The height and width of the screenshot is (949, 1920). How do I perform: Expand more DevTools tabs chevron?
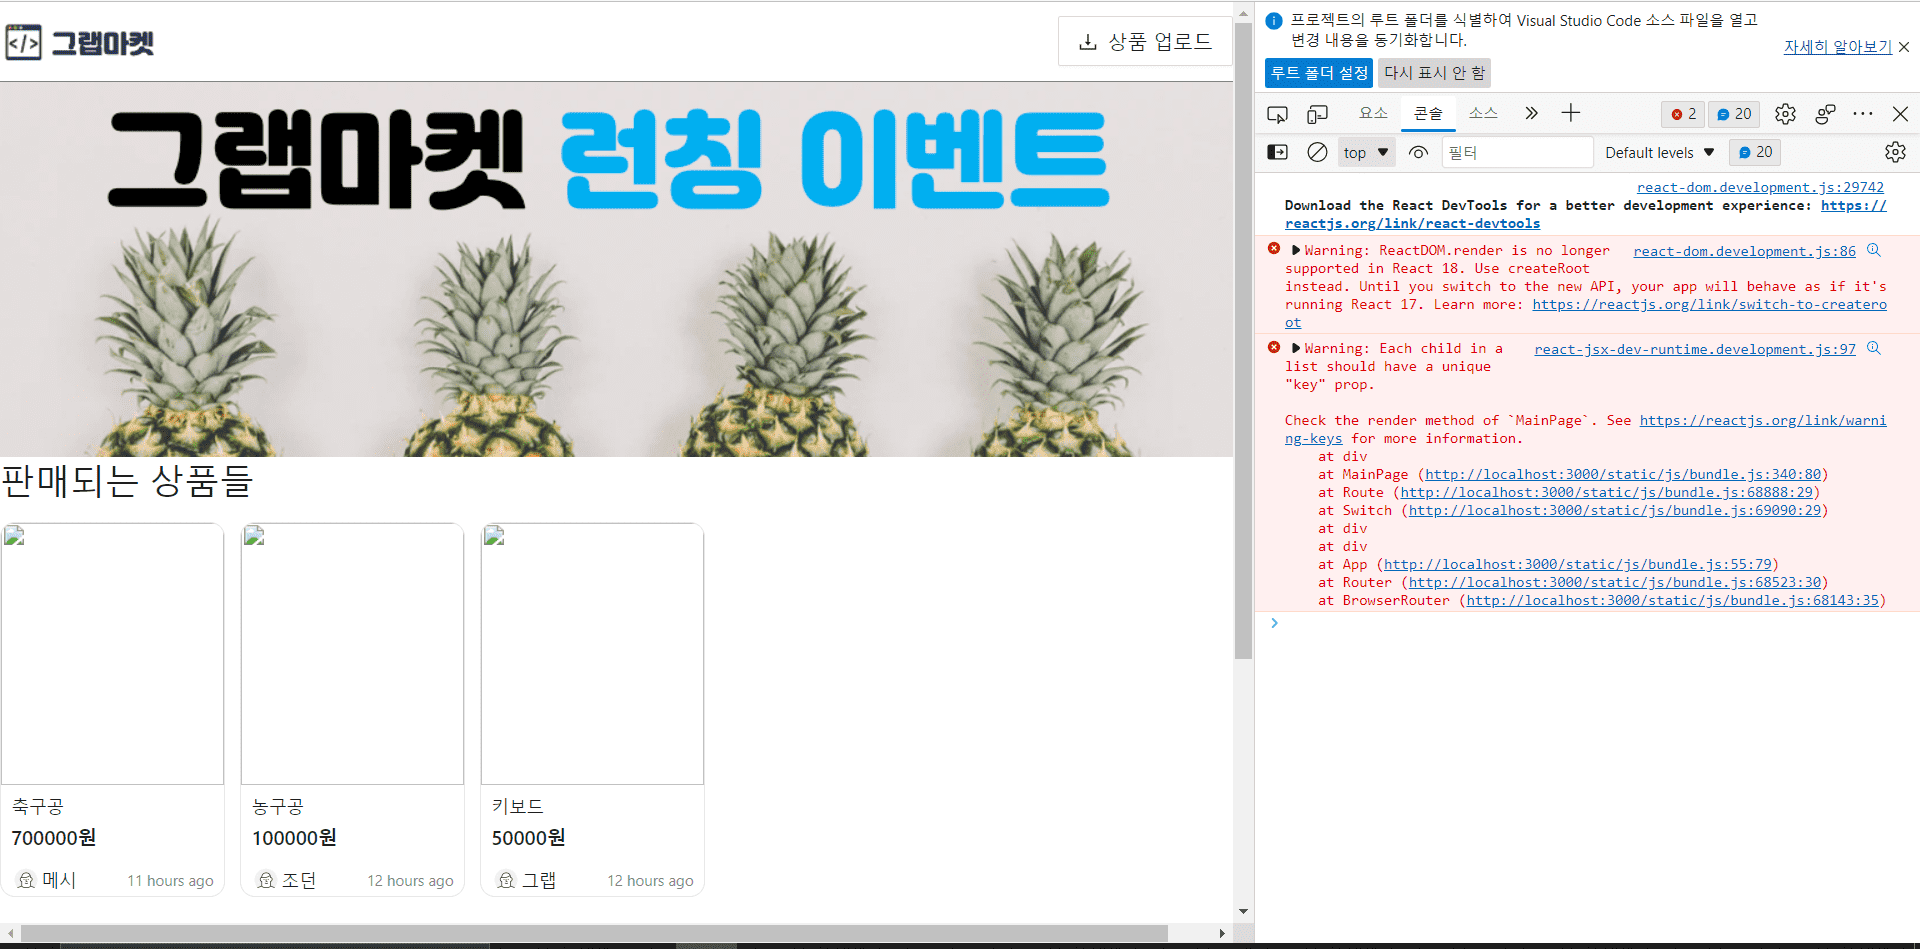tap(1531, 113)
